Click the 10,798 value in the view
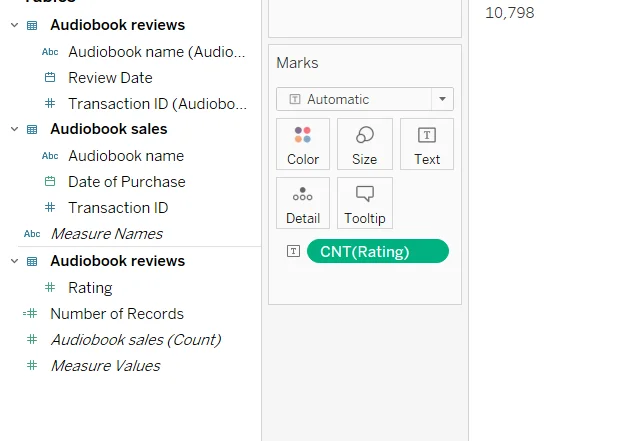Image resolution: width=622 pixels, height=441 pixels. pos(509,13)
